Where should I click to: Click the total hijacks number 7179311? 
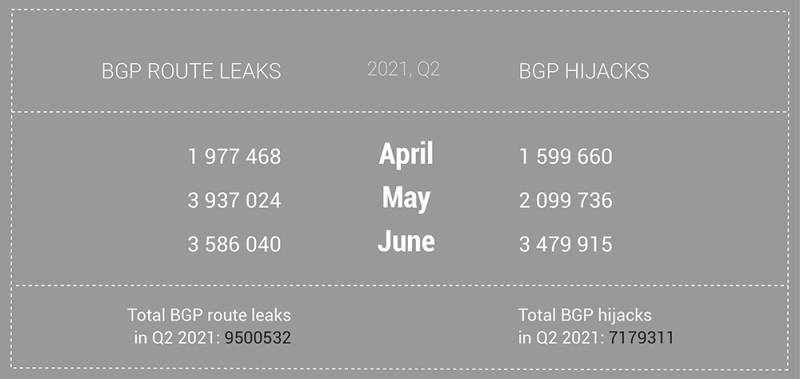coord(641,338)
